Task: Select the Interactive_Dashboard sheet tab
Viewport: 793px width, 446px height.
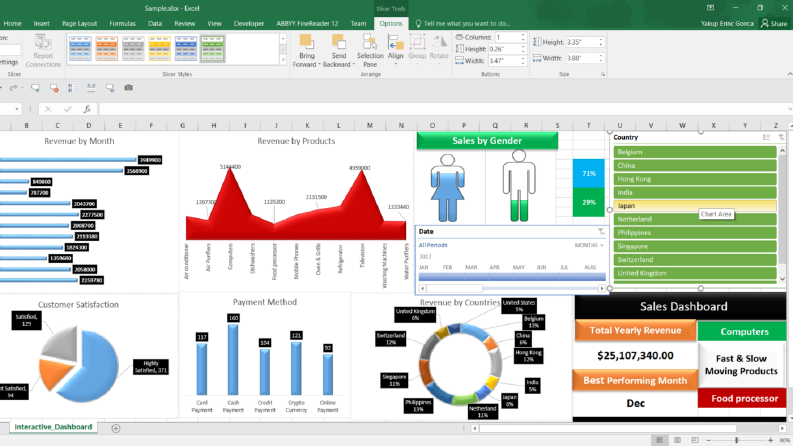Action: pos(53,427)
